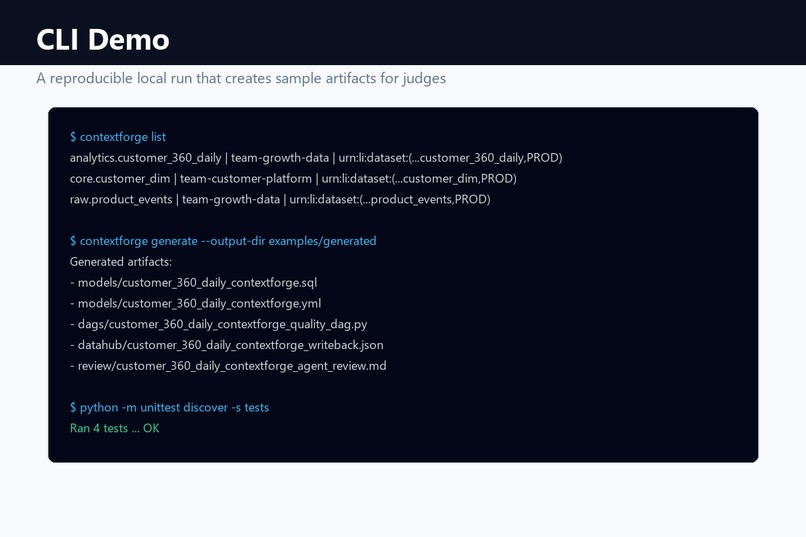Image resolution: width=806 pixels, height=537 pixels.
Task: Click the core.customer_dim output row
Action: point(293,178)
